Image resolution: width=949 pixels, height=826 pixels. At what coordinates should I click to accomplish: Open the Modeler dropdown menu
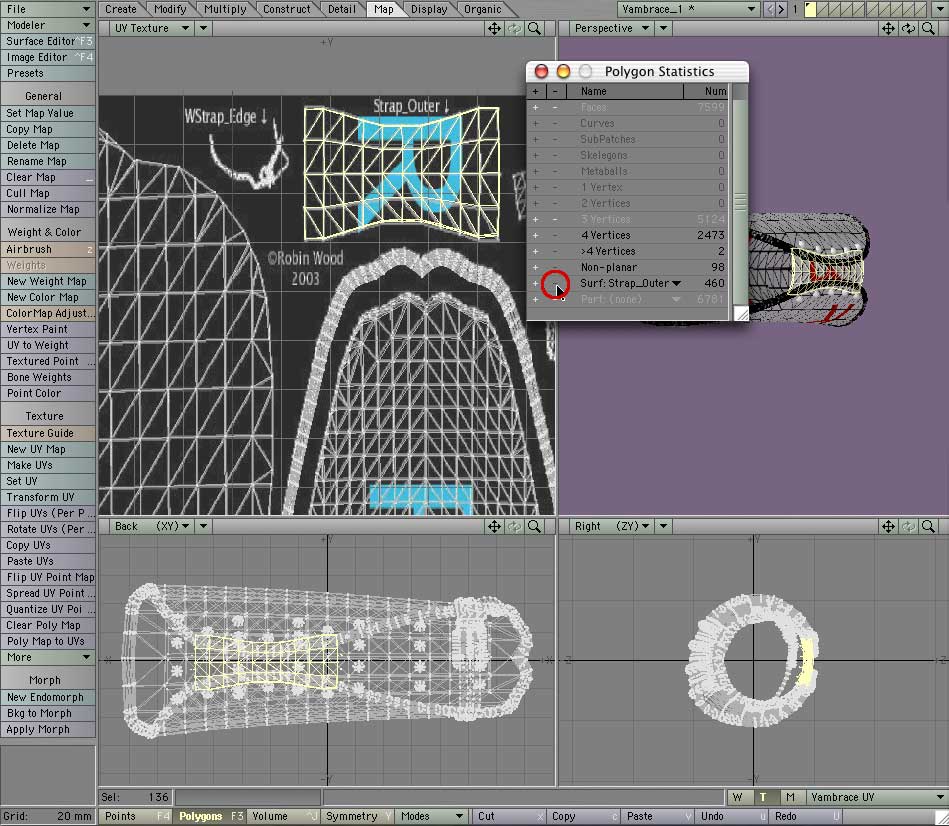[x=48, y=25]
